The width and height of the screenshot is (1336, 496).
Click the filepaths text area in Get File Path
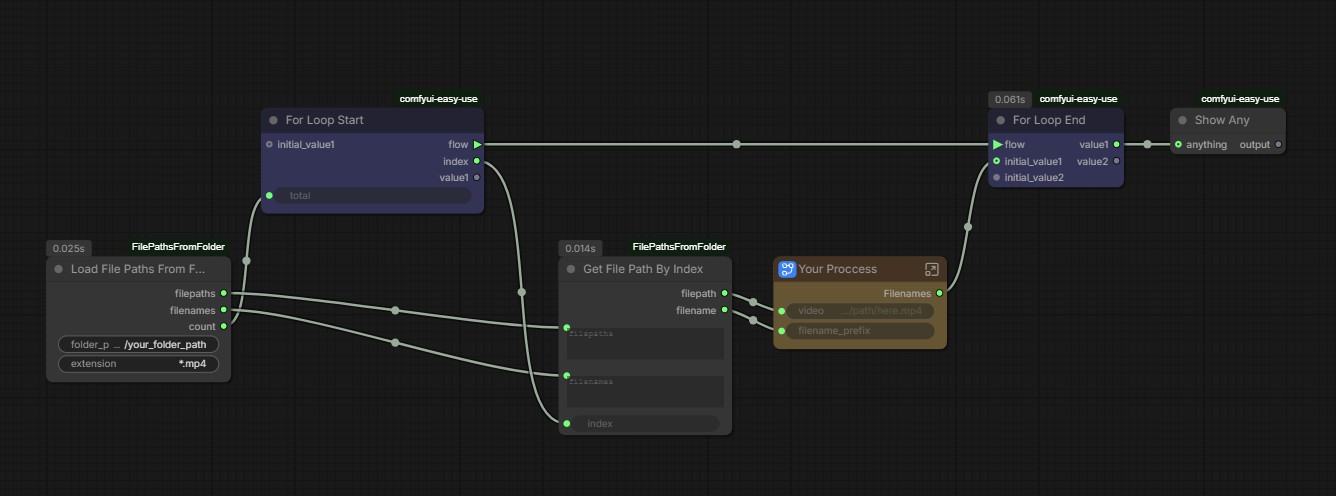coord(645,343)
